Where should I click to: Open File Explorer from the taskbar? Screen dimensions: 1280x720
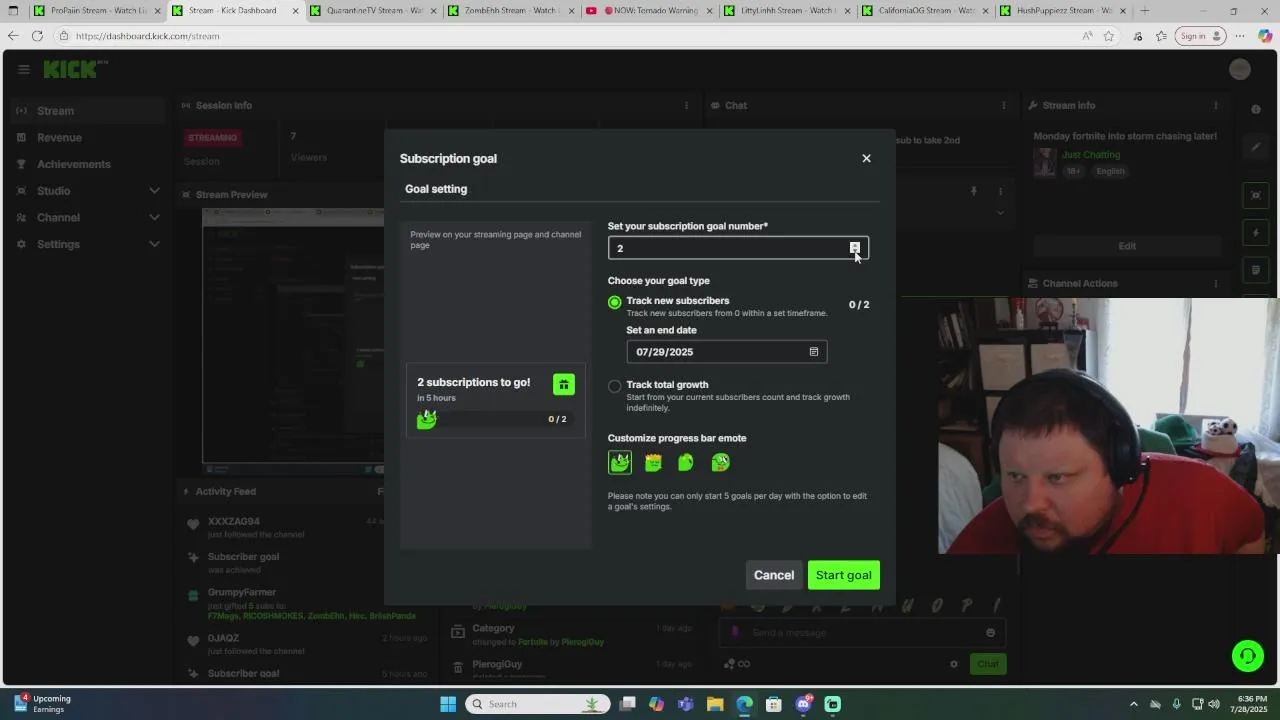715,704
